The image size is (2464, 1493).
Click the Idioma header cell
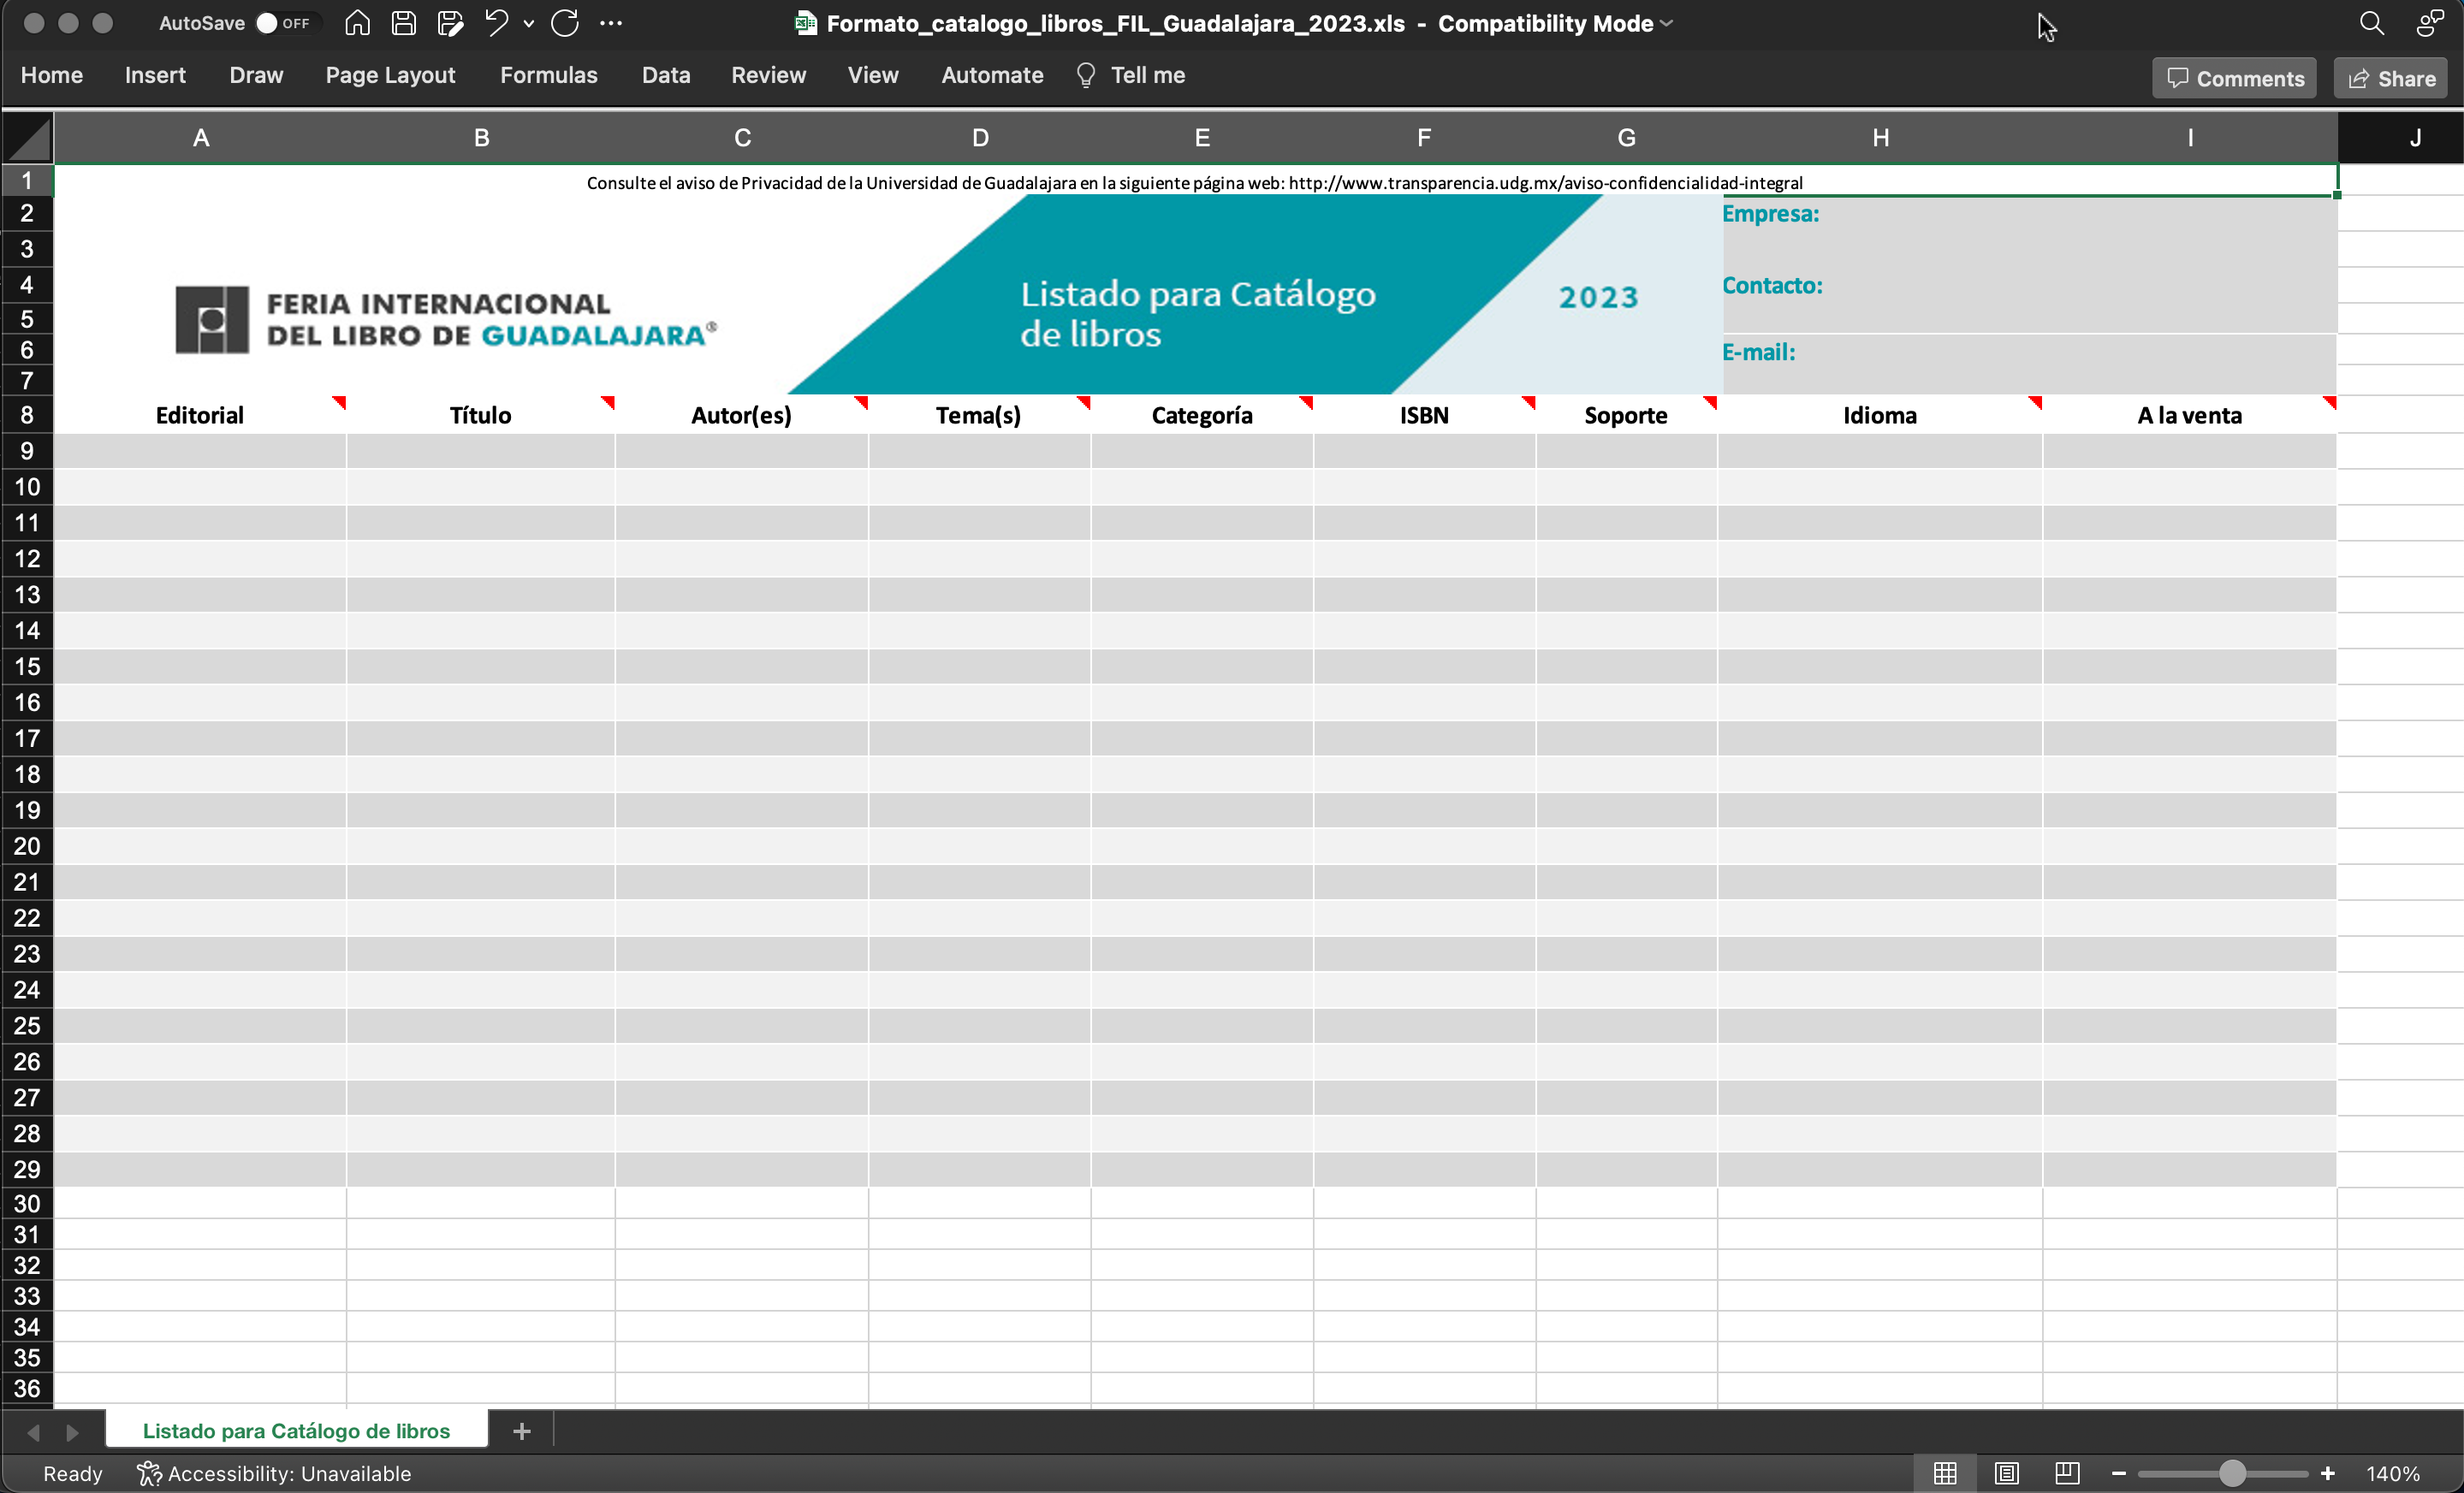[x=1880, y=415]
